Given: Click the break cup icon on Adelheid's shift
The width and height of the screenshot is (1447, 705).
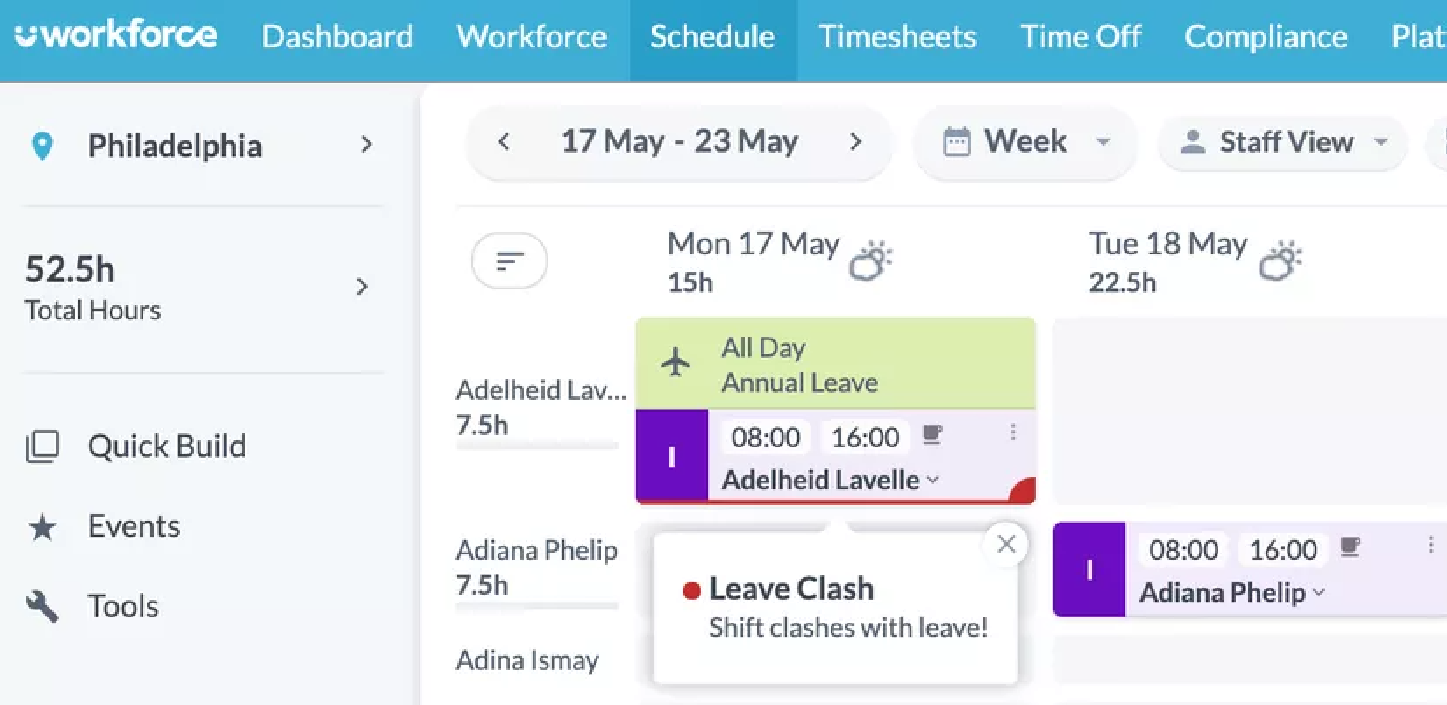Looking at the screenshot, I should click(x=932, y=432).
